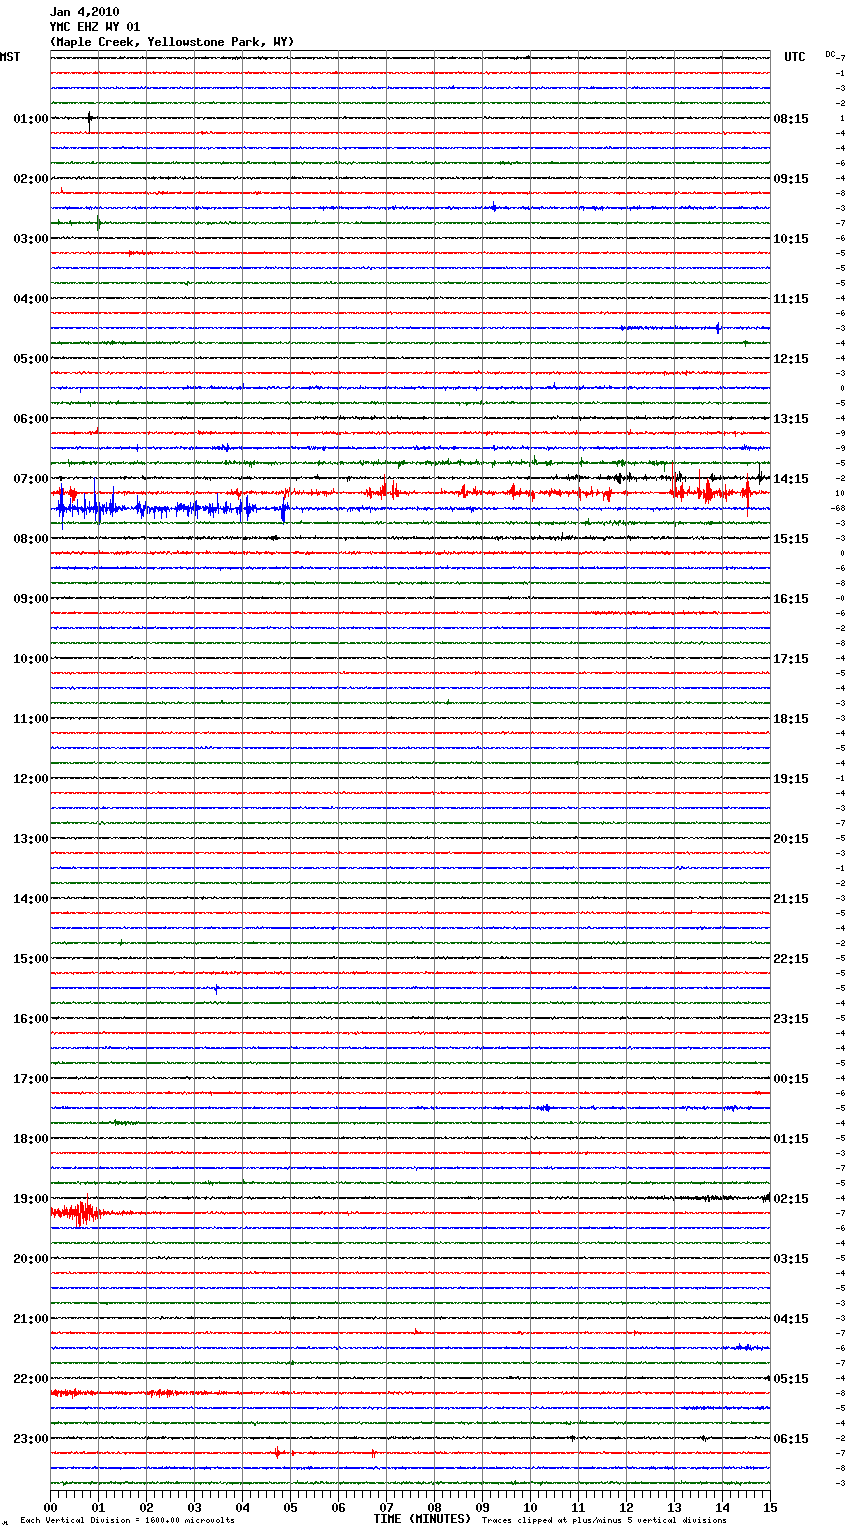
Task: Click the Maple Creek, Yellowstone Park location text
Action: (171, 42)
